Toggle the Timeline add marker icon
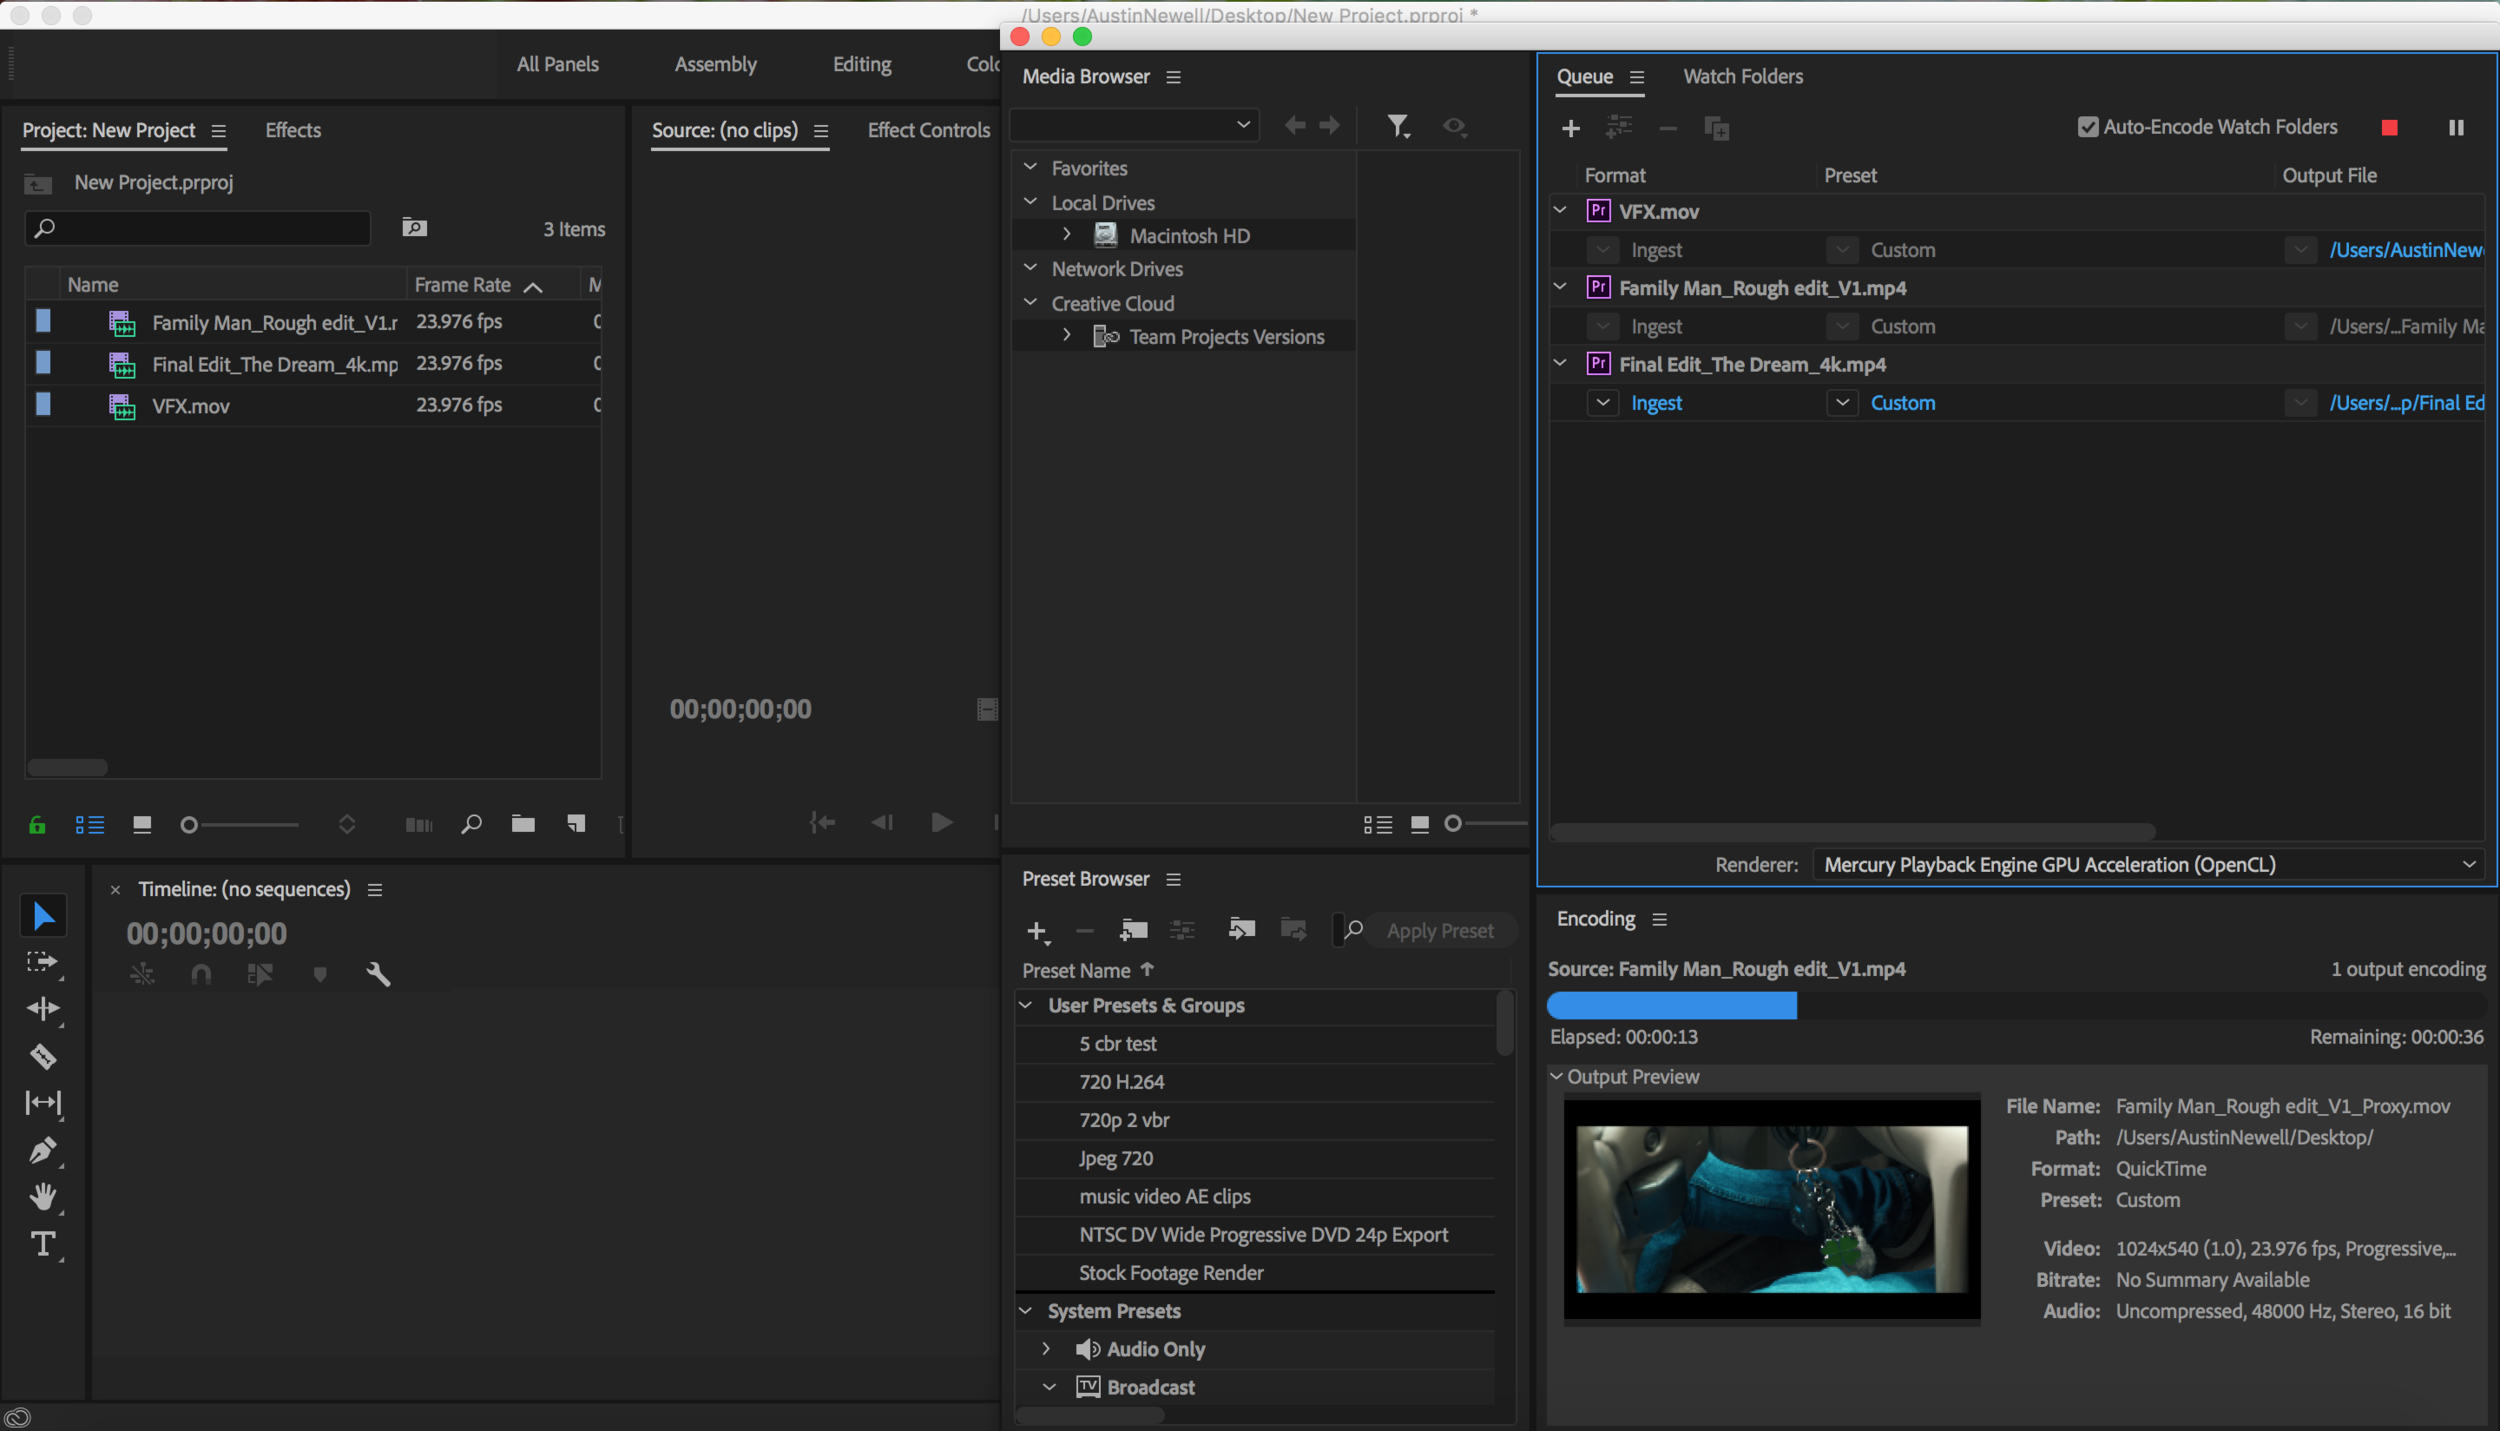This screenshot has width=2500, height=1431. (x=320, y=974)
